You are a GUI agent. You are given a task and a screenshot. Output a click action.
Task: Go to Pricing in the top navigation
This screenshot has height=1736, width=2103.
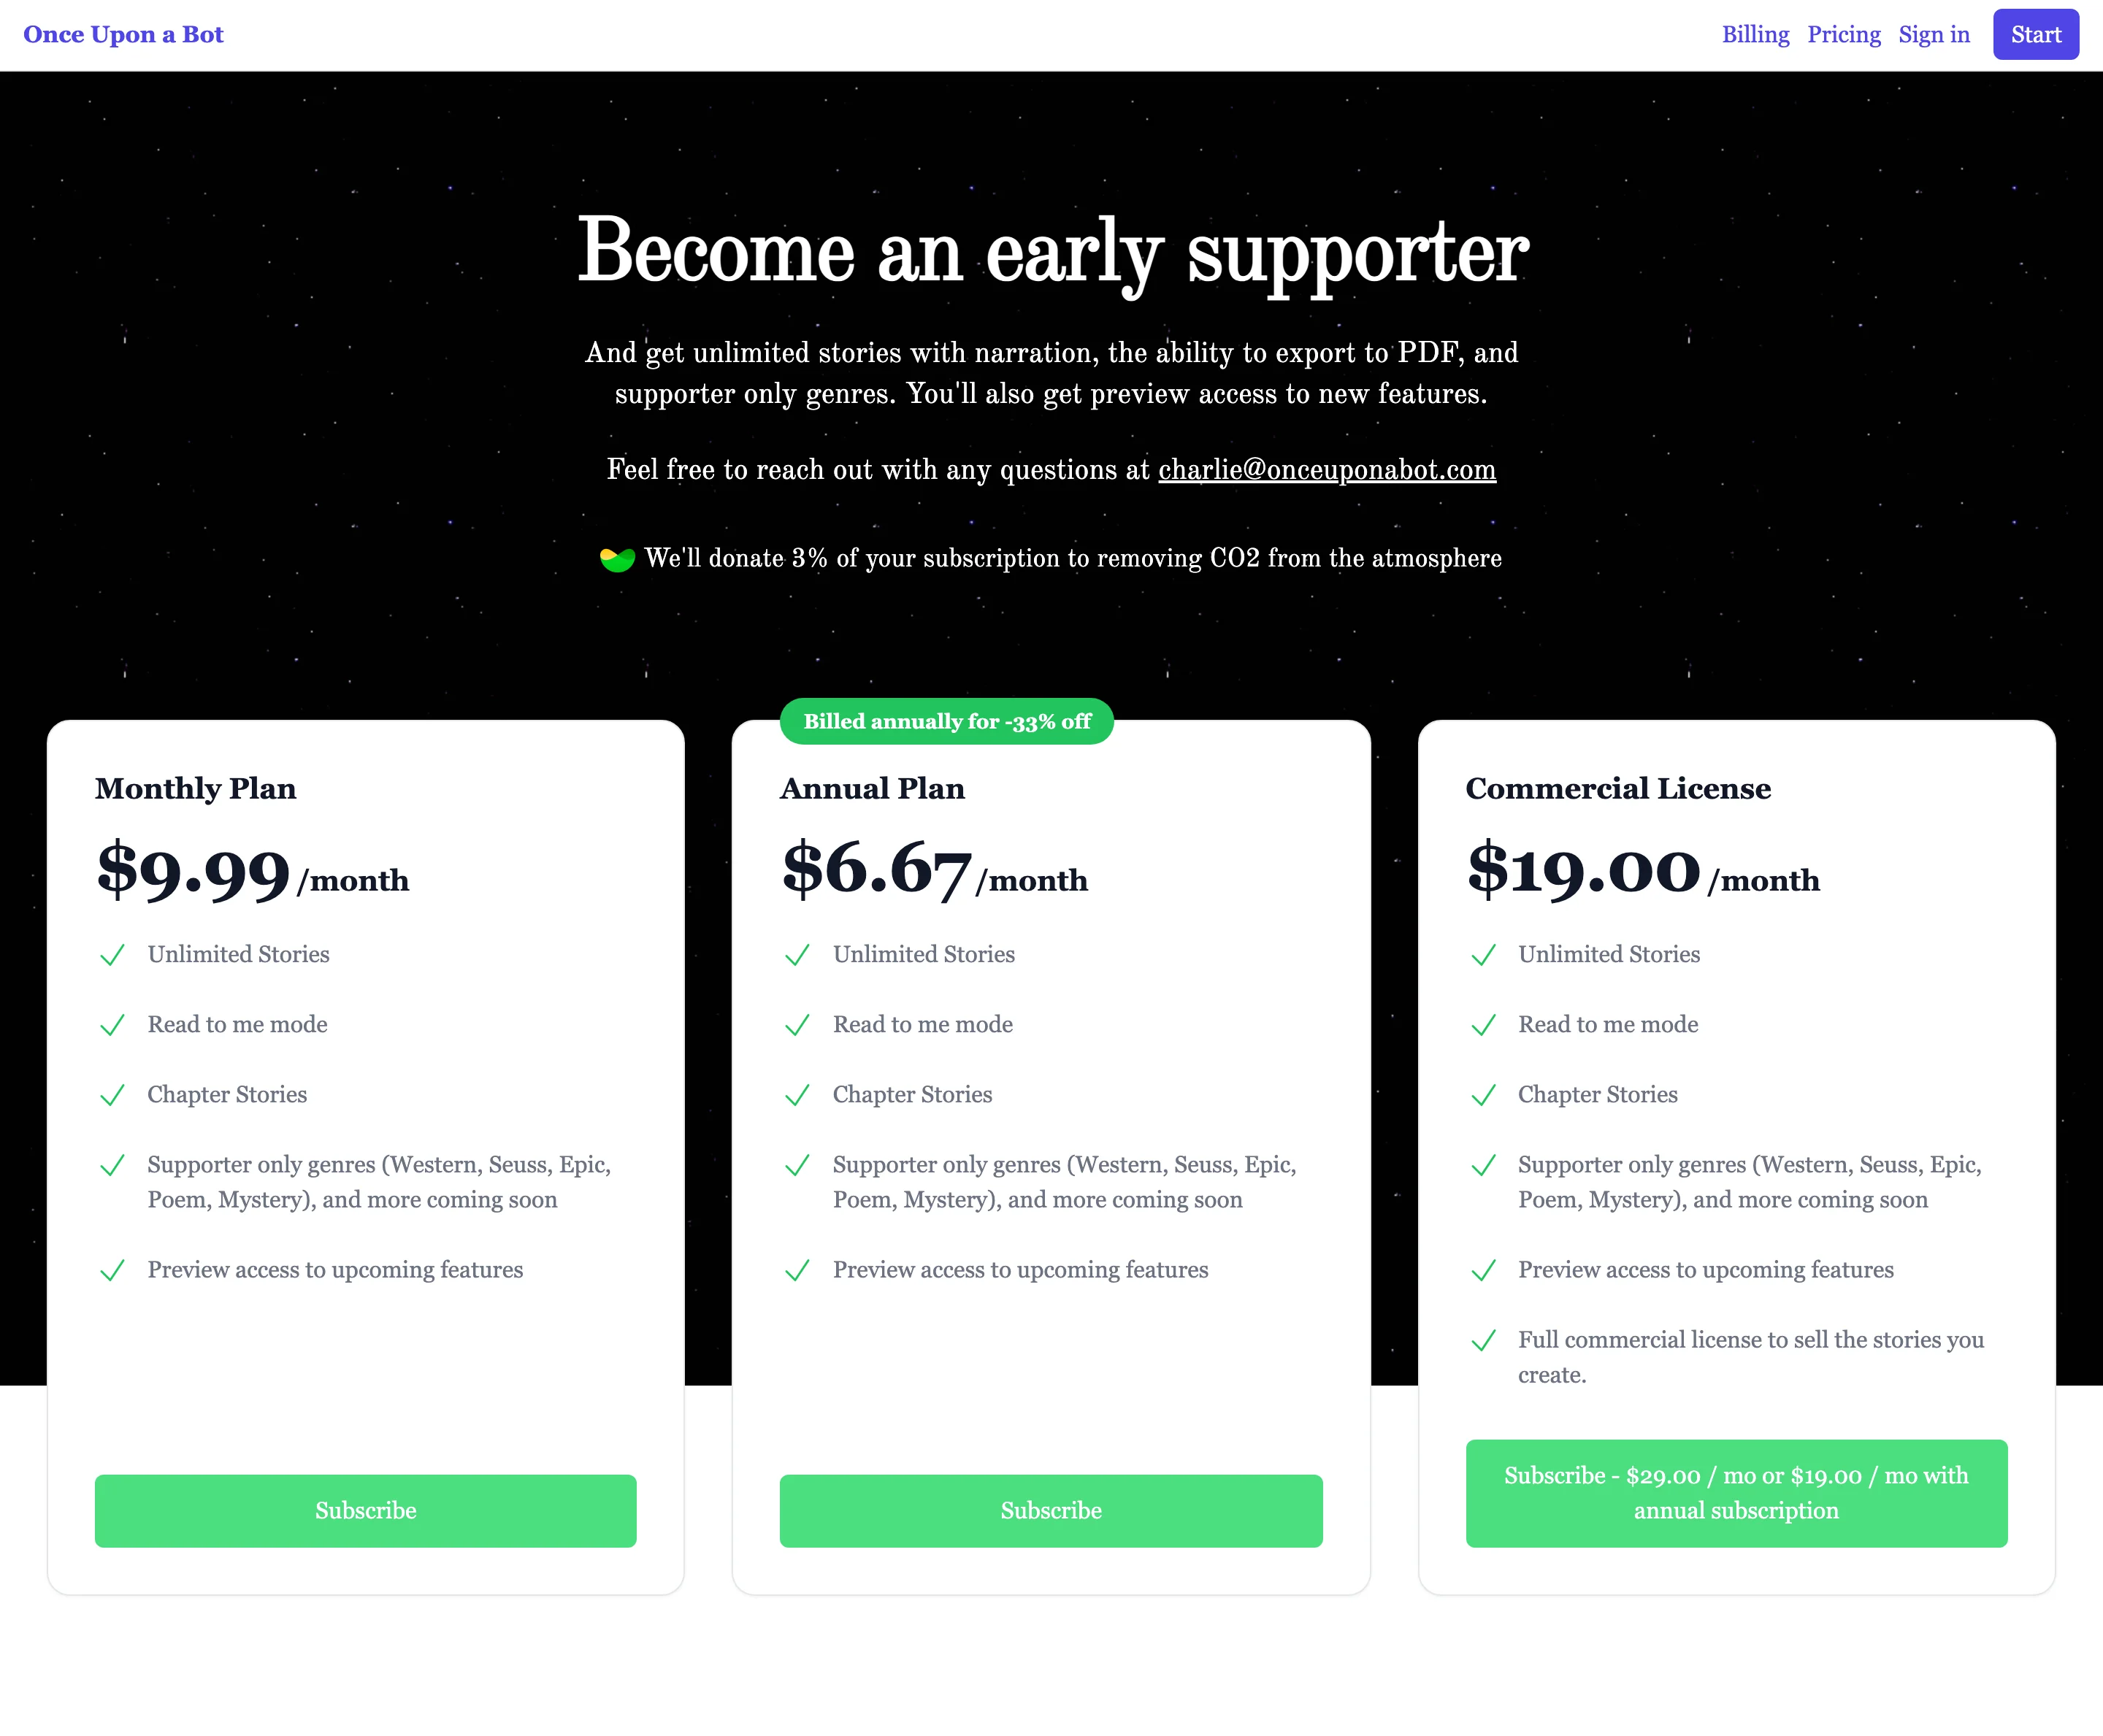pos(1843,35)
